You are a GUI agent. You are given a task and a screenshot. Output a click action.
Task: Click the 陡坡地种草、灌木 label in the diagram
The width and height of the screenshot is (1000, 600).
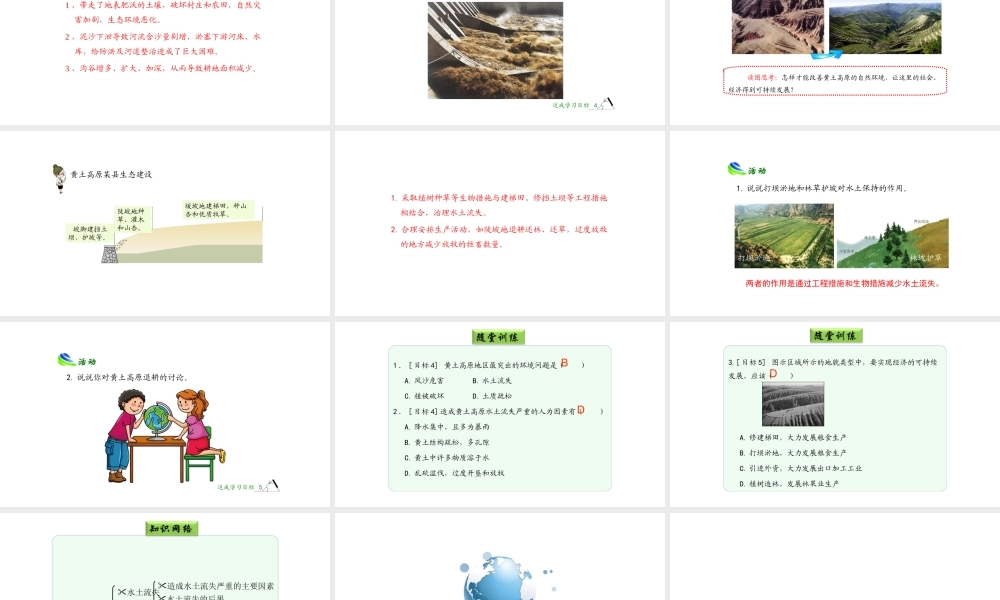(x=132, y=219)
